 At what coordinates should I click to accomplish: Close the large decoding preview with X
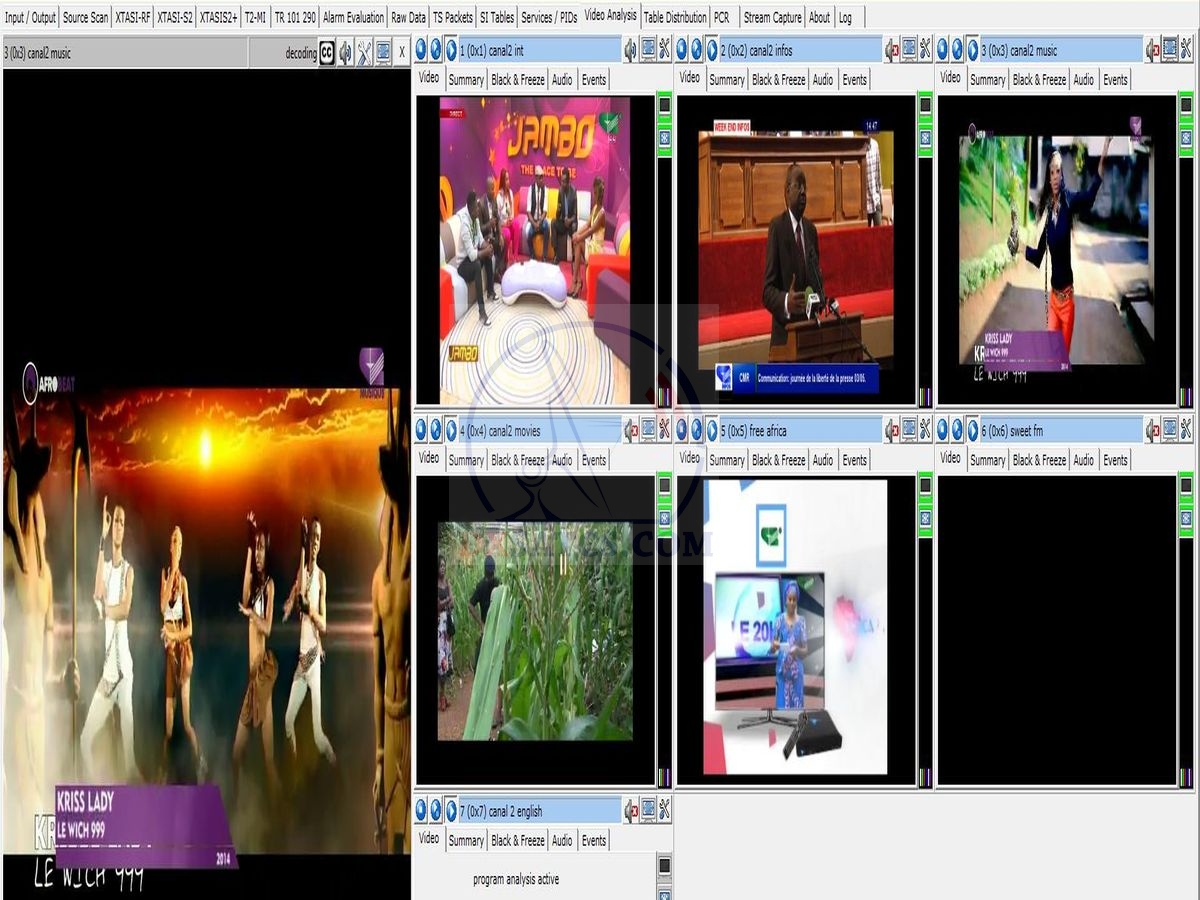pos(401,53)
